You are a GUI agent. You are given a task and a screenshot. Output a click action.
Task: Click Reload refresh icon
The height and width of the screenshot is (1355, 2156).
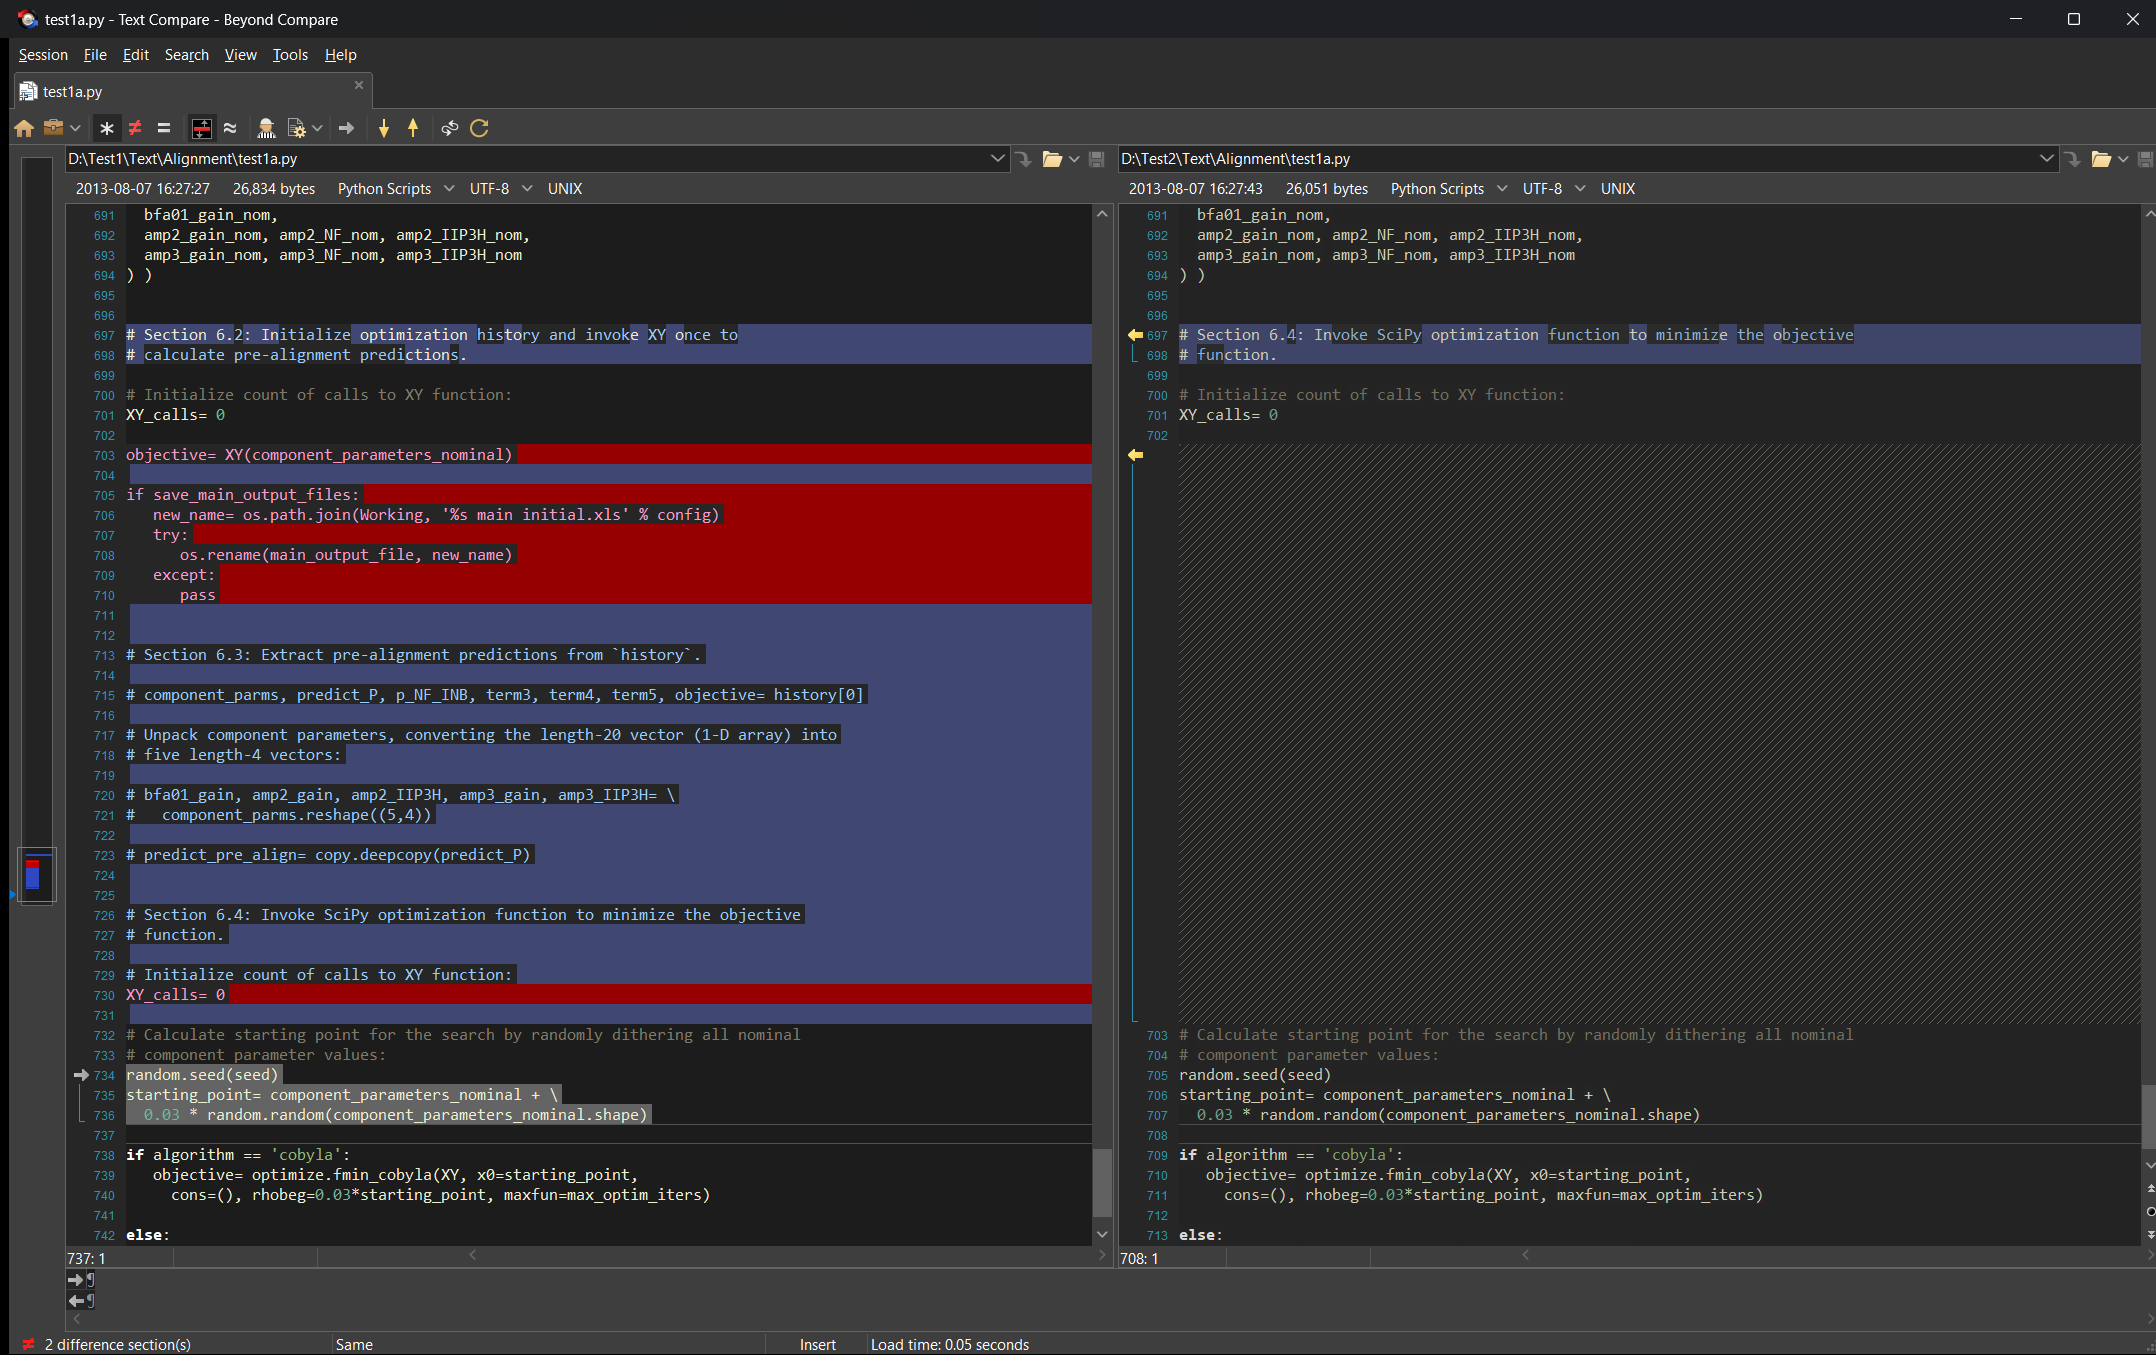click(x=479, y=128)
